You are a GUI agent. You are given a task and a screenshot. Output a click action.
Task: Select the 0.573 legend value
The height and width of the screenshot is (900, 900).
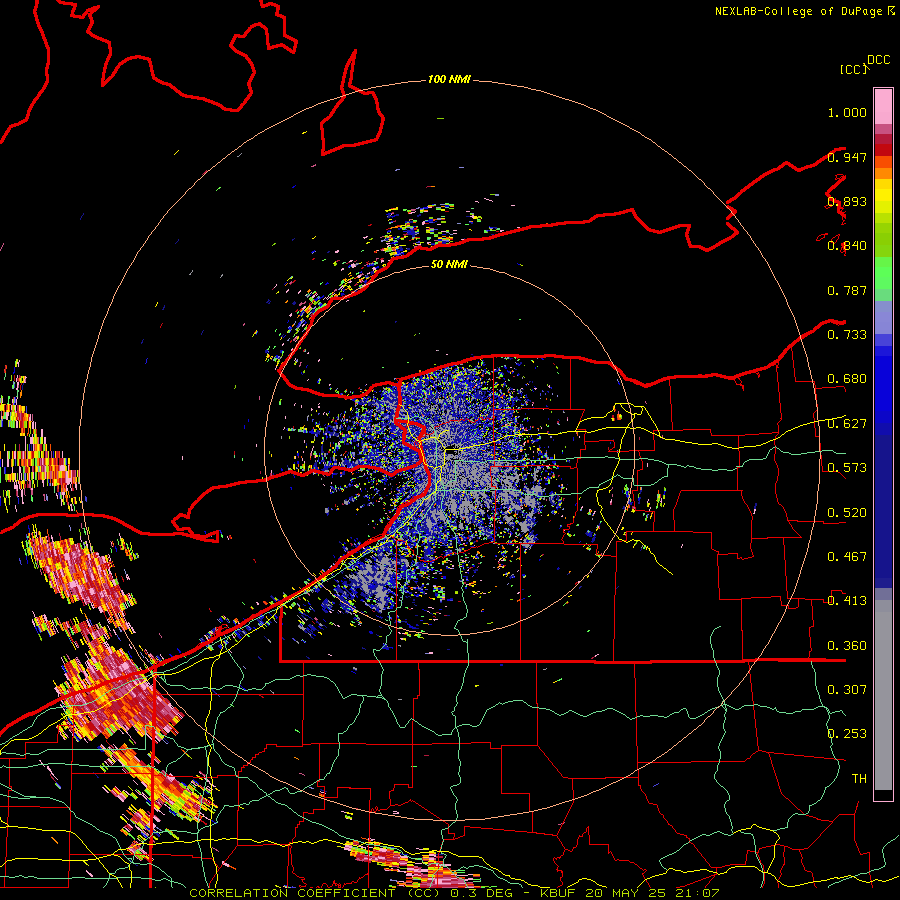coord(847,468)
